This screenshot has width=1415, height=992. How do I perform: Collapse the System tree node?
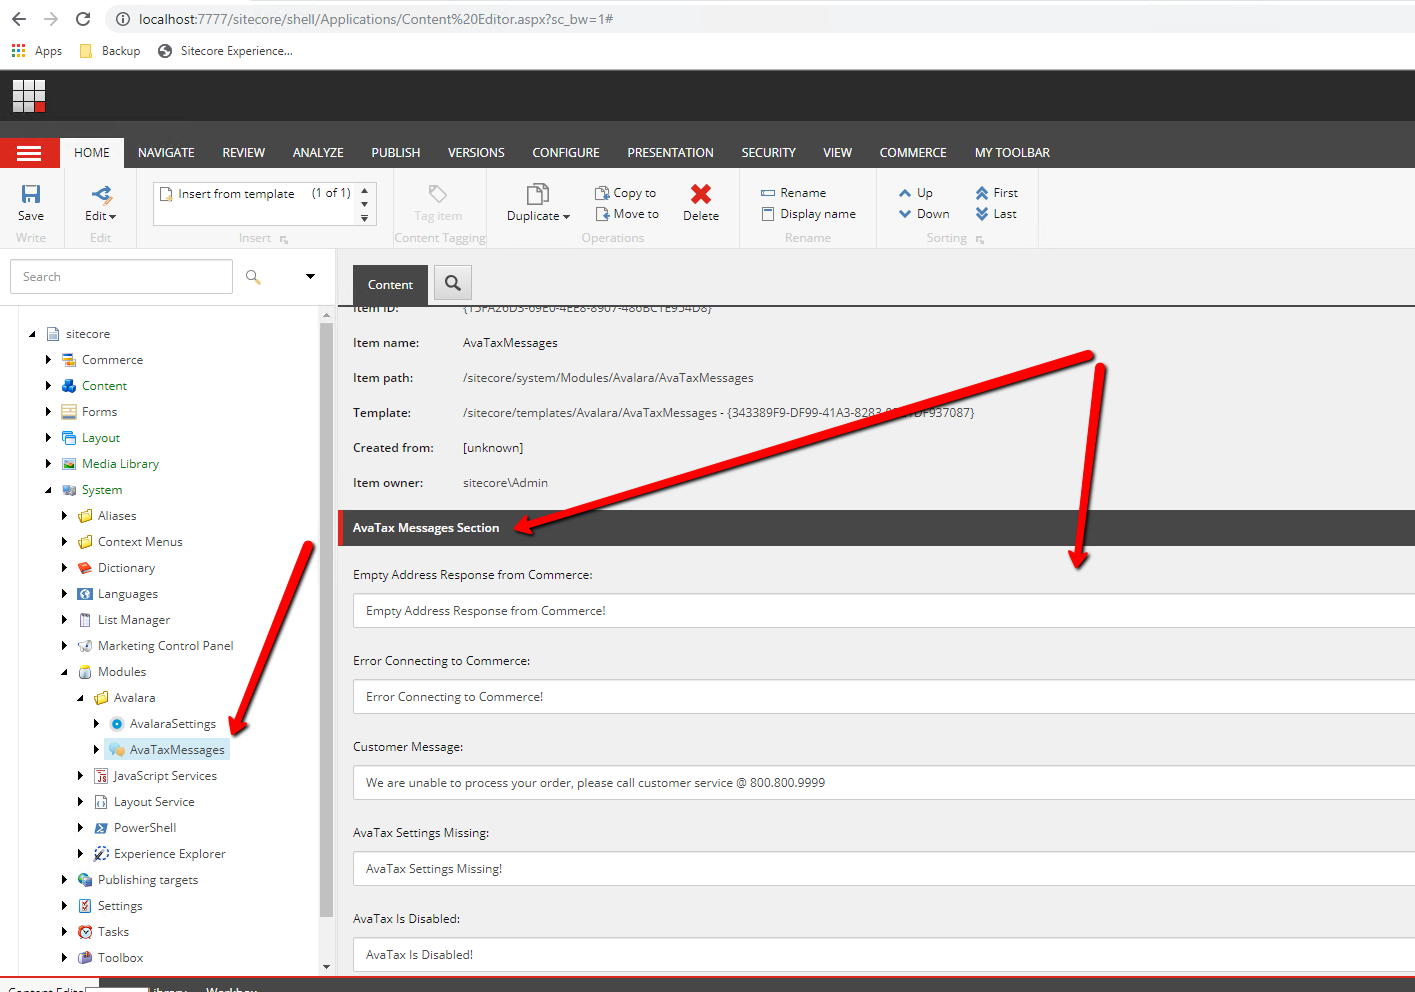coord(48,490)
